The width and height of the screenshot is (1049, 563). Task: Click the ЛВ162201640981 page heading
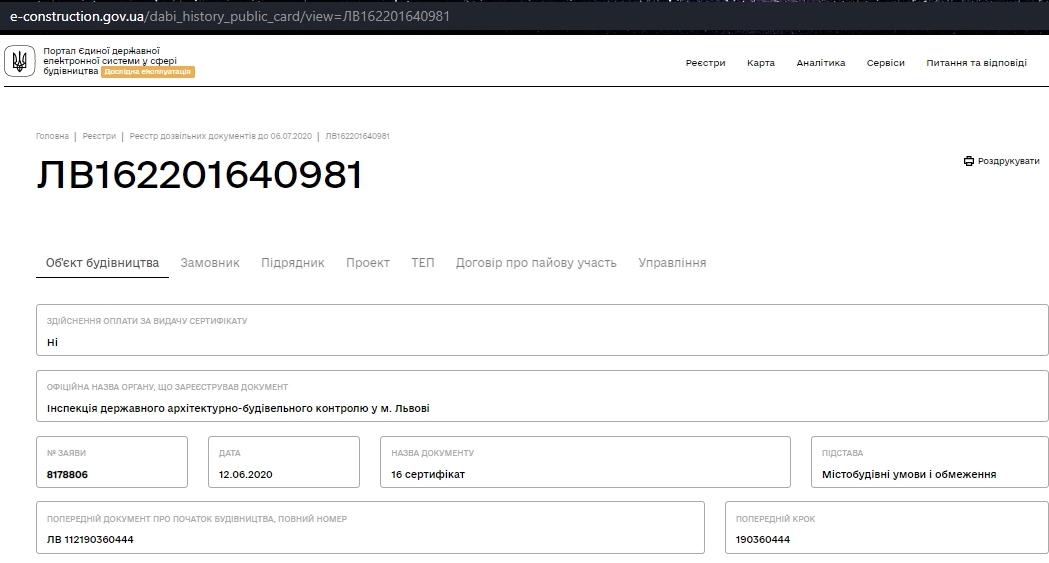pos(199,175)
